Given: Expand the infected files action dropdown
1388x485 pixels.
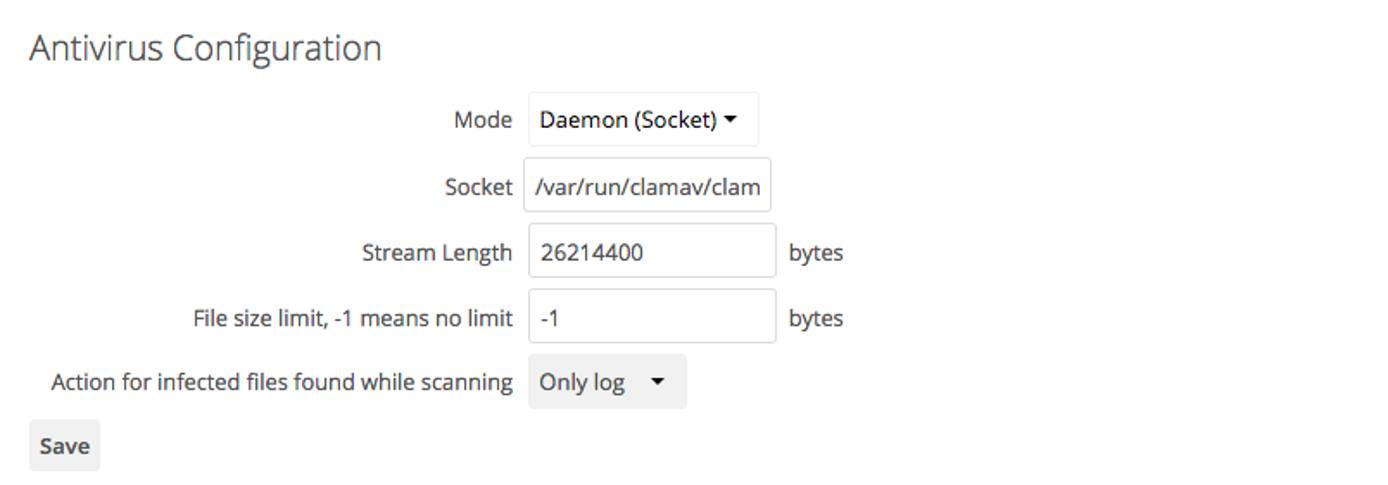Looking at the screenshot, I should pyautogui.click(x=607, y=381).
